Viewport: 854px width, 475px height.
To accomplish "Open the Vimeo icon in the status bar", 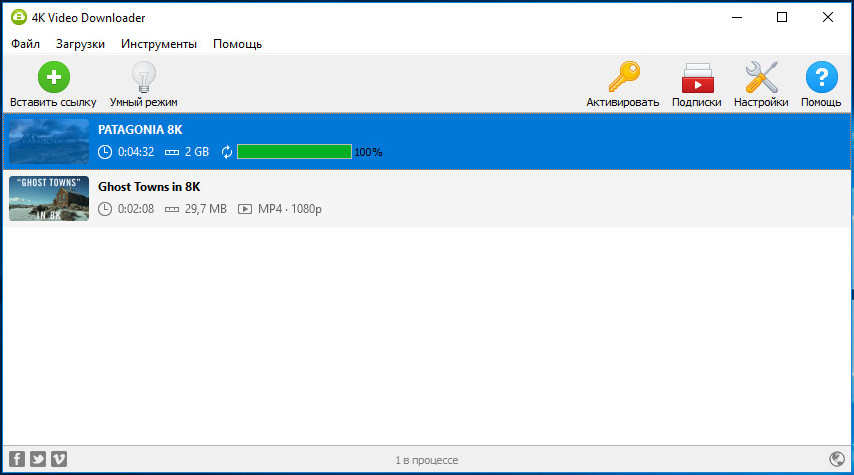I will pos(59,459).
